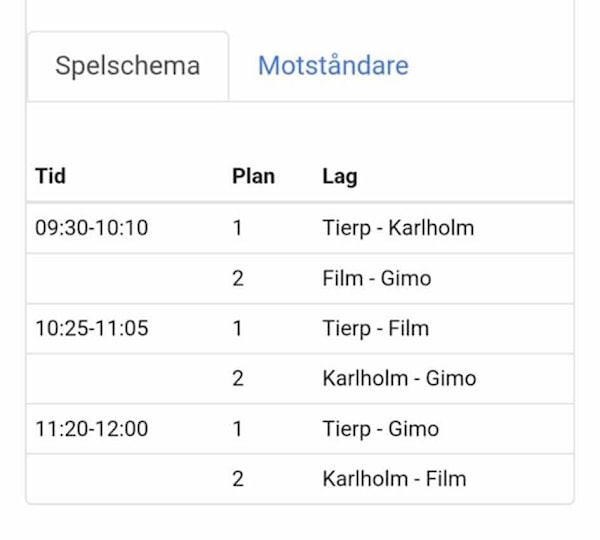The image size is (600, 540).
Task: Click the Plan column header
Action: tap(253, 177)
